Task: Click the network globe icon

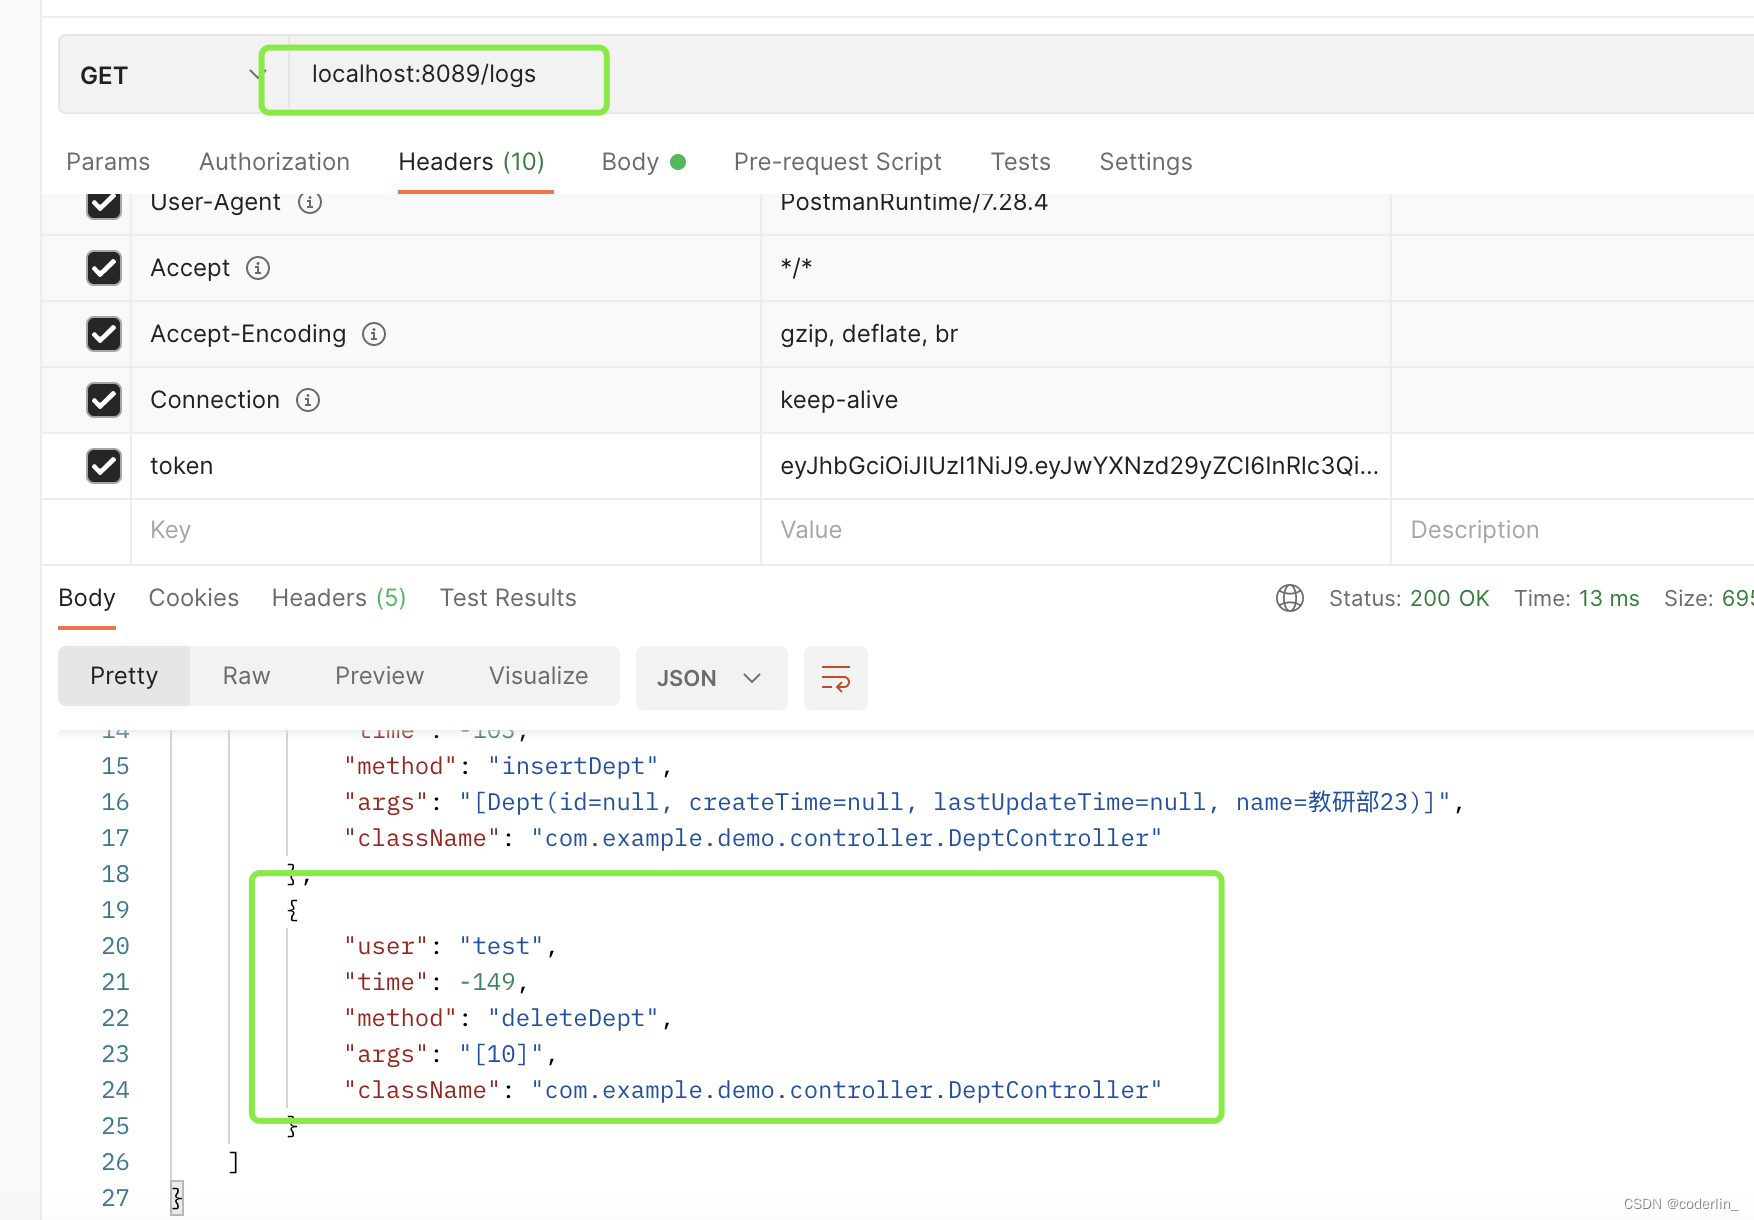Action: pos(1290,598)
